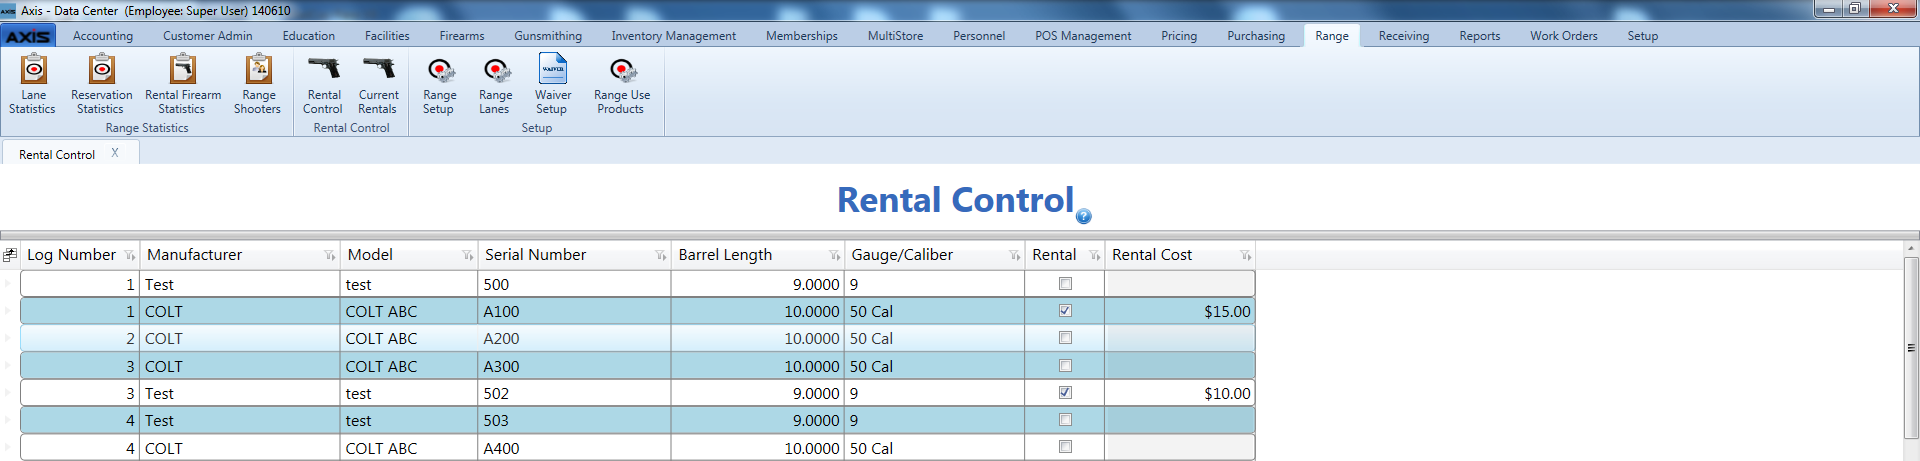Open Waiver Setup

552,86
